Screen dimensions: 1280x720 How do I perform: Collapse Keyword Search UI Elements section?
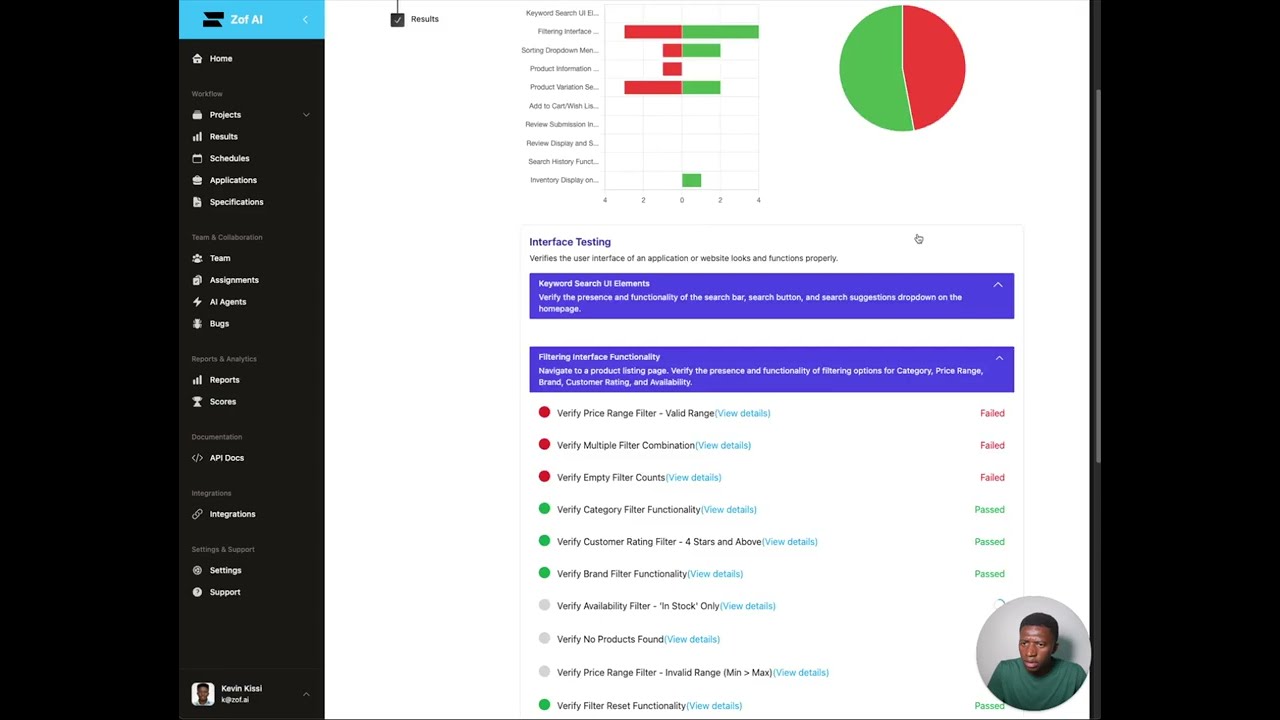coord(998,285)
